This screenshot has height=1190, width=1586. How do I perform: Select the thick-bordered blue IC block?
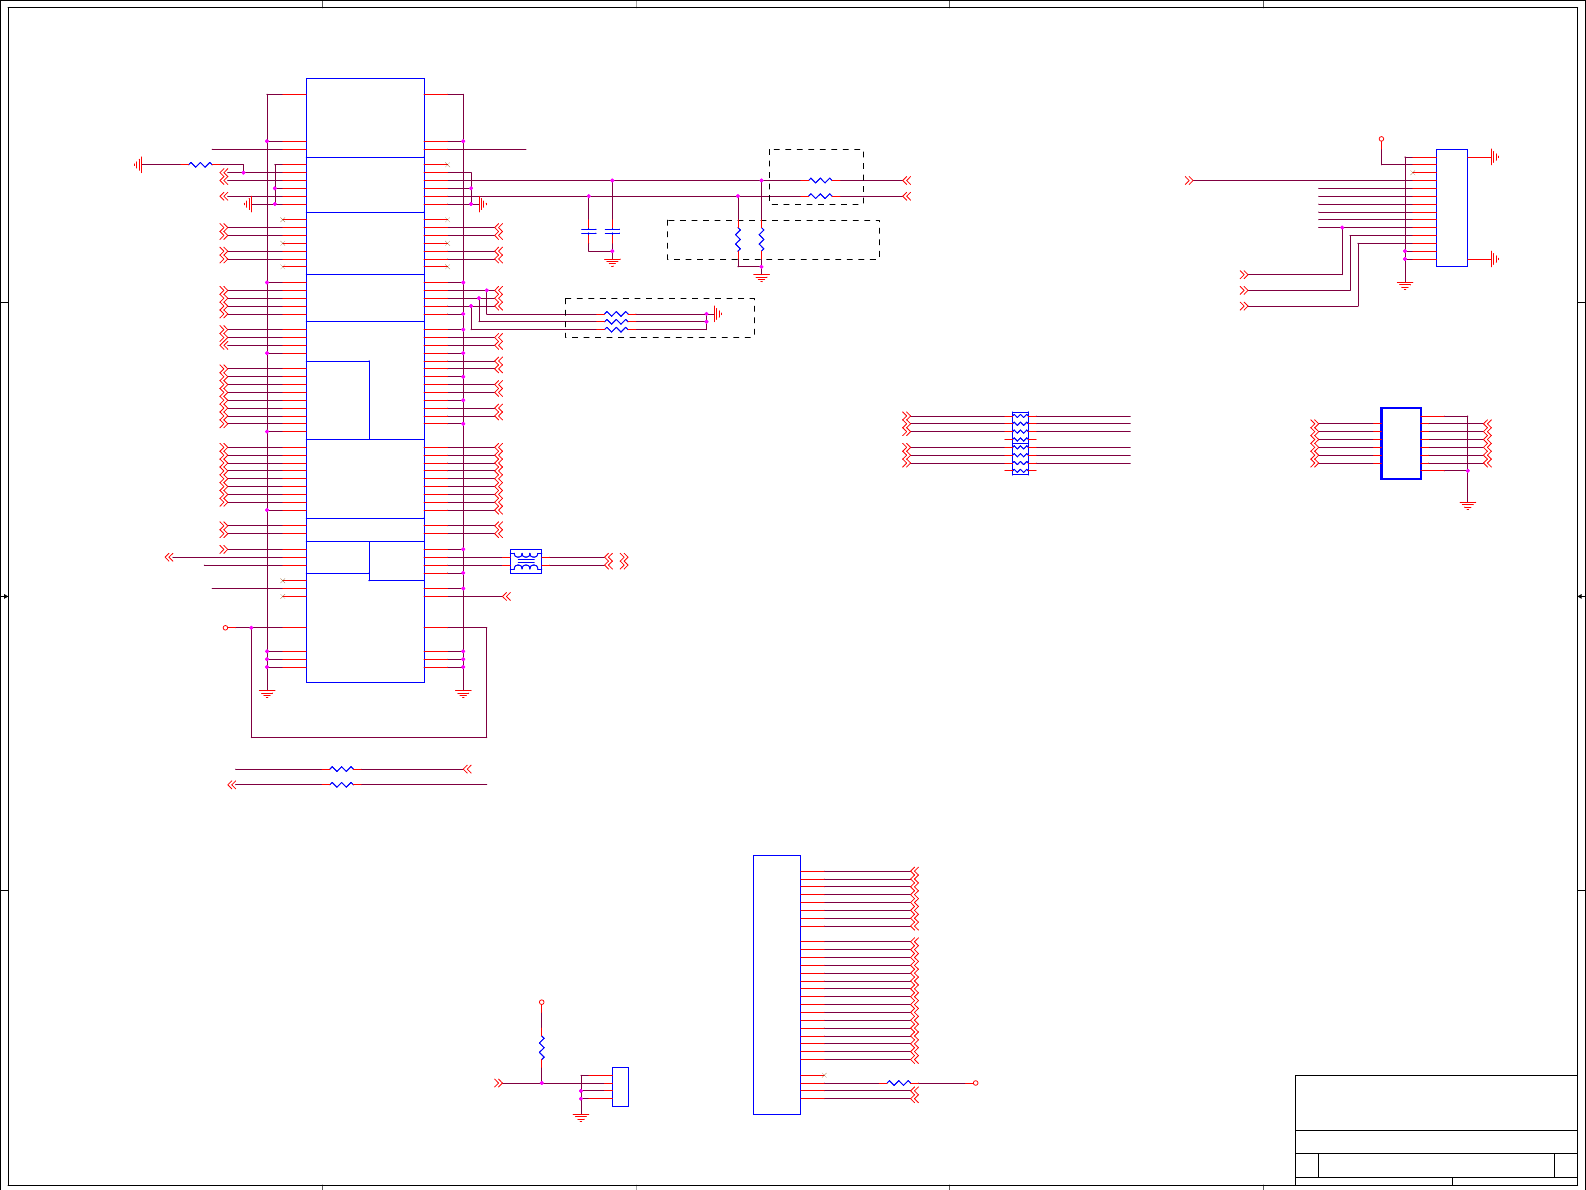[1401, 443]
